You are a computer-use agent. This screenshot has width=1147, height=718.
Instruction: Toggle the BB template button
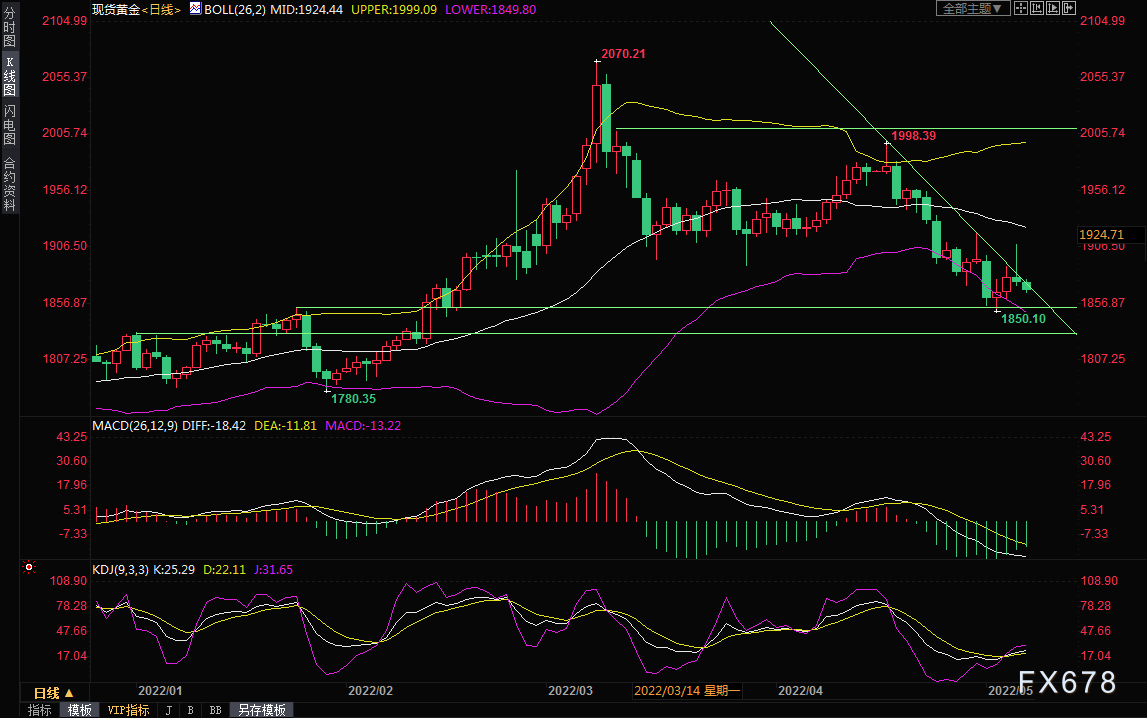[x=215, y=710]
